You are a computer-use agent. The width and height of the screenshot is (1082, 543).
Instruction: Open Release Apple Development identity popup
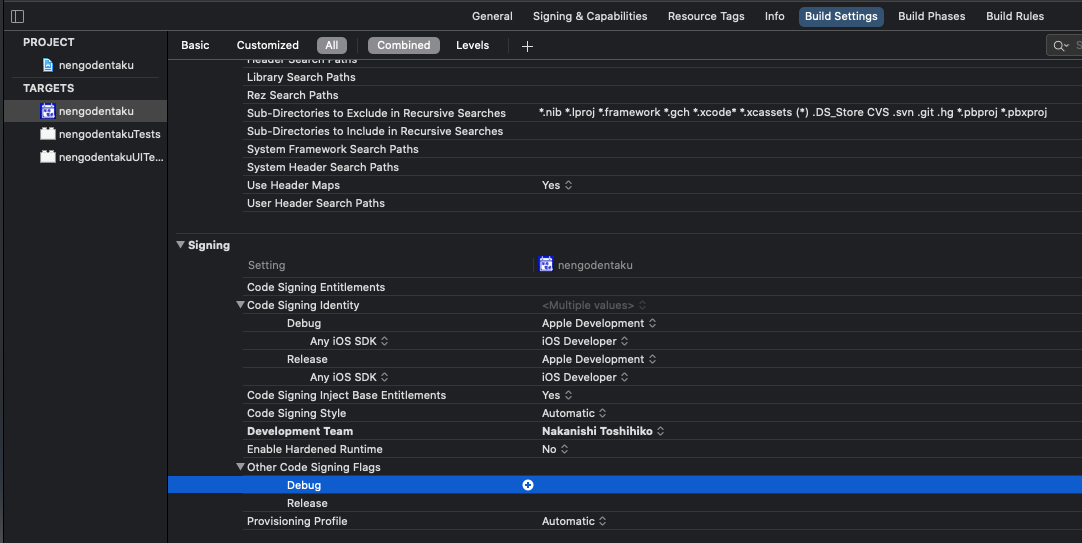click(599, 359)
